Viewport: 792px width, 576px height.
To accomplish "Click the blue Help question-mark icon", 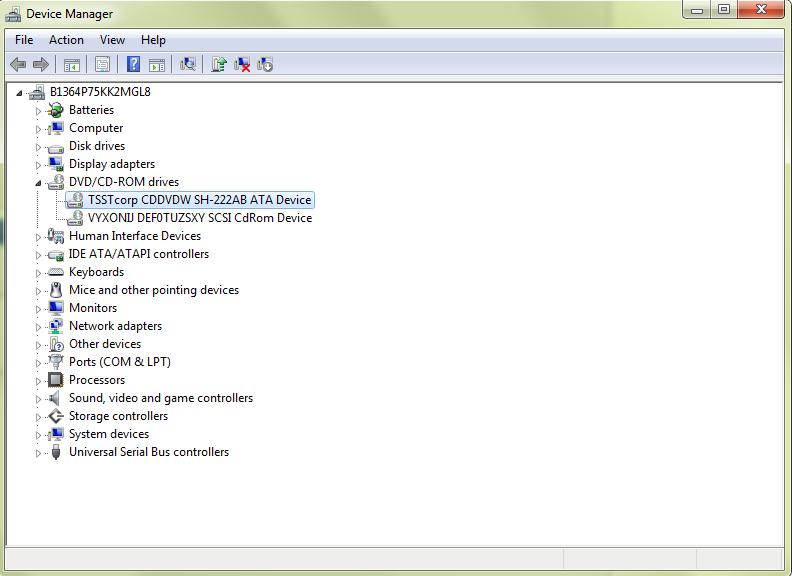I will [x=133, y=64].
